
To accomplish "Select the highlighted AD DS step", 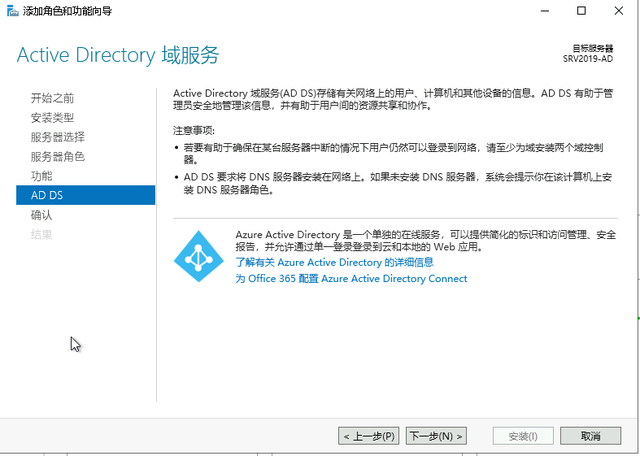I will pos(86,195).
